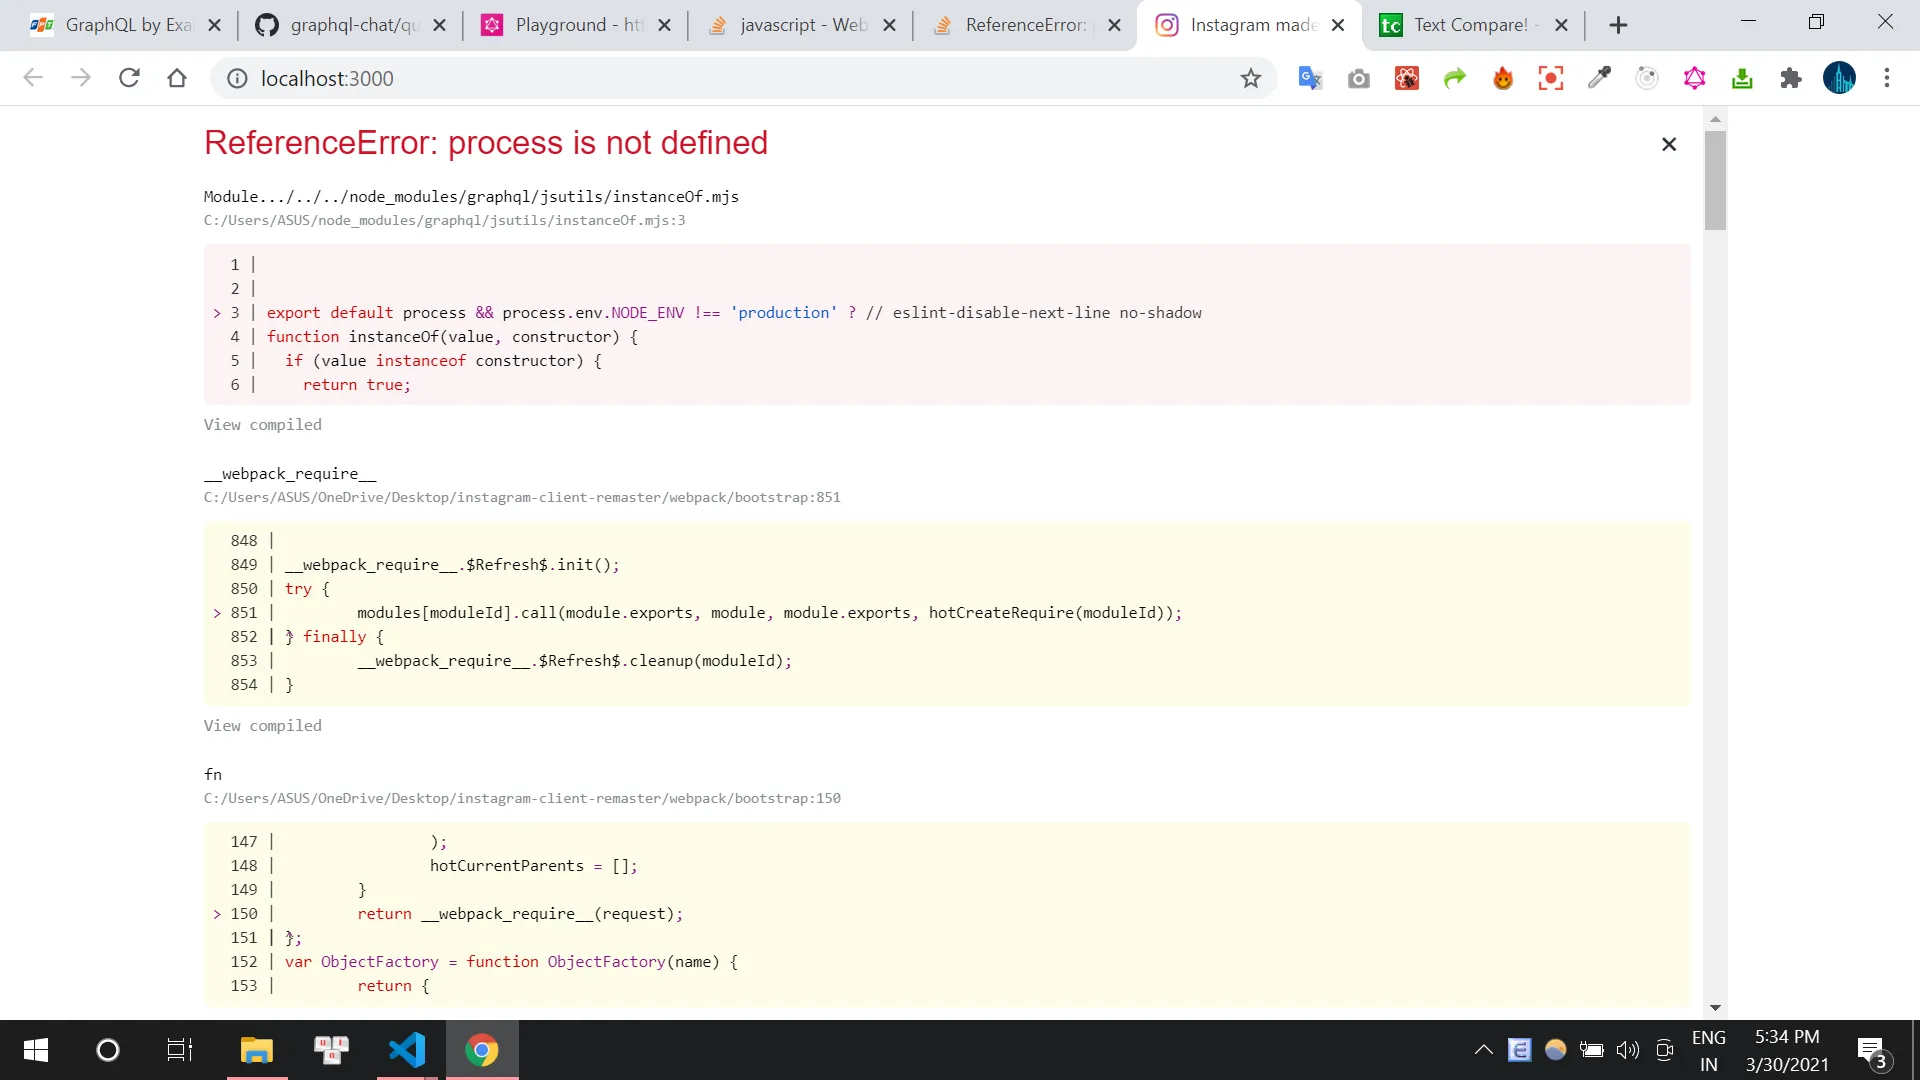Click the page vertical scrollbar thumb

(1715, 180)
